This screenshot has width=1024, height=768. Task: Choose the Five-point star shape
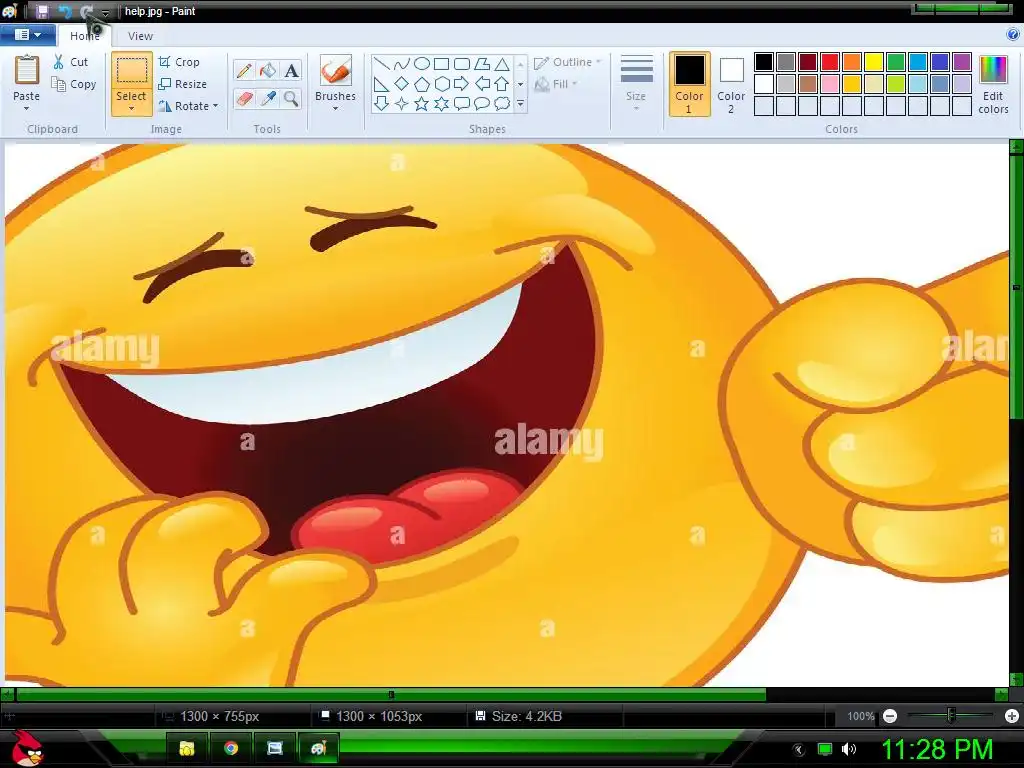coord(422,104)
